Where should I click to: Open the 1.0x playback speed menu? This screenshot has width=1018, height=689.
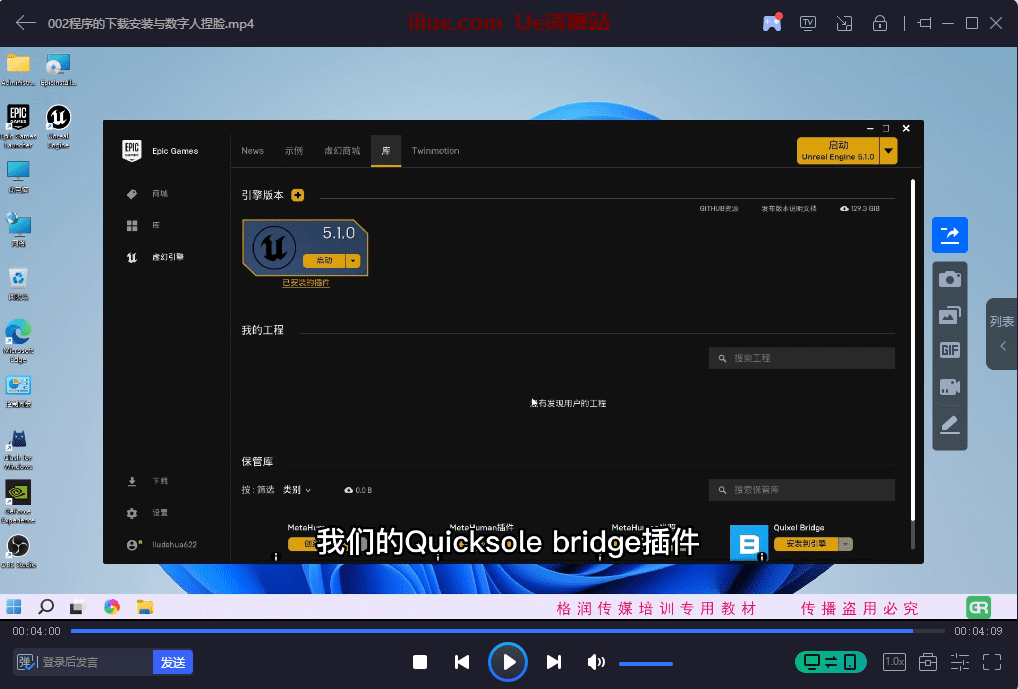[x=894, y=662]
